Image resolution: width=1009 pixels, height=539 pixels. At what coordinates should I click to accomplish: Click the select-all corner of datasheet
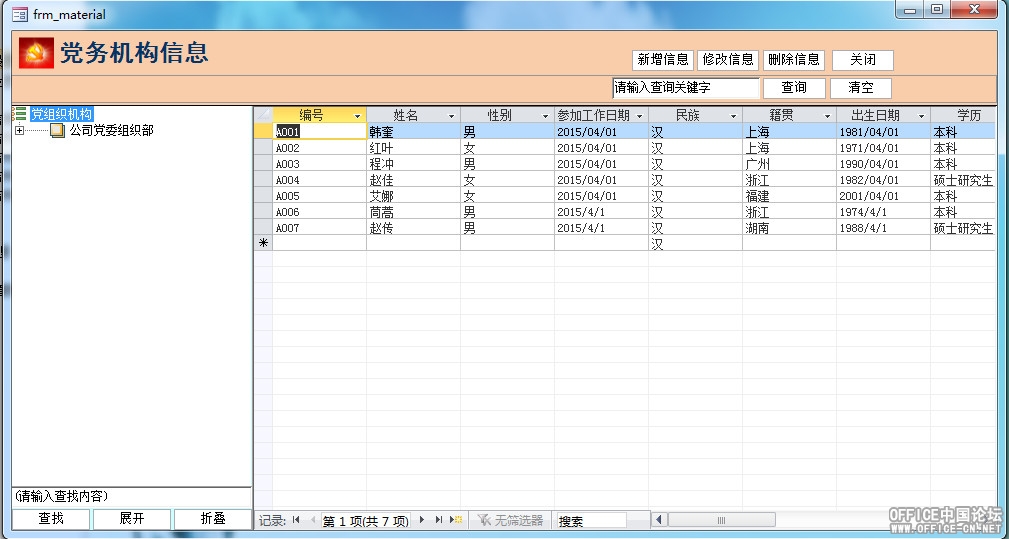tap(263, 114)
